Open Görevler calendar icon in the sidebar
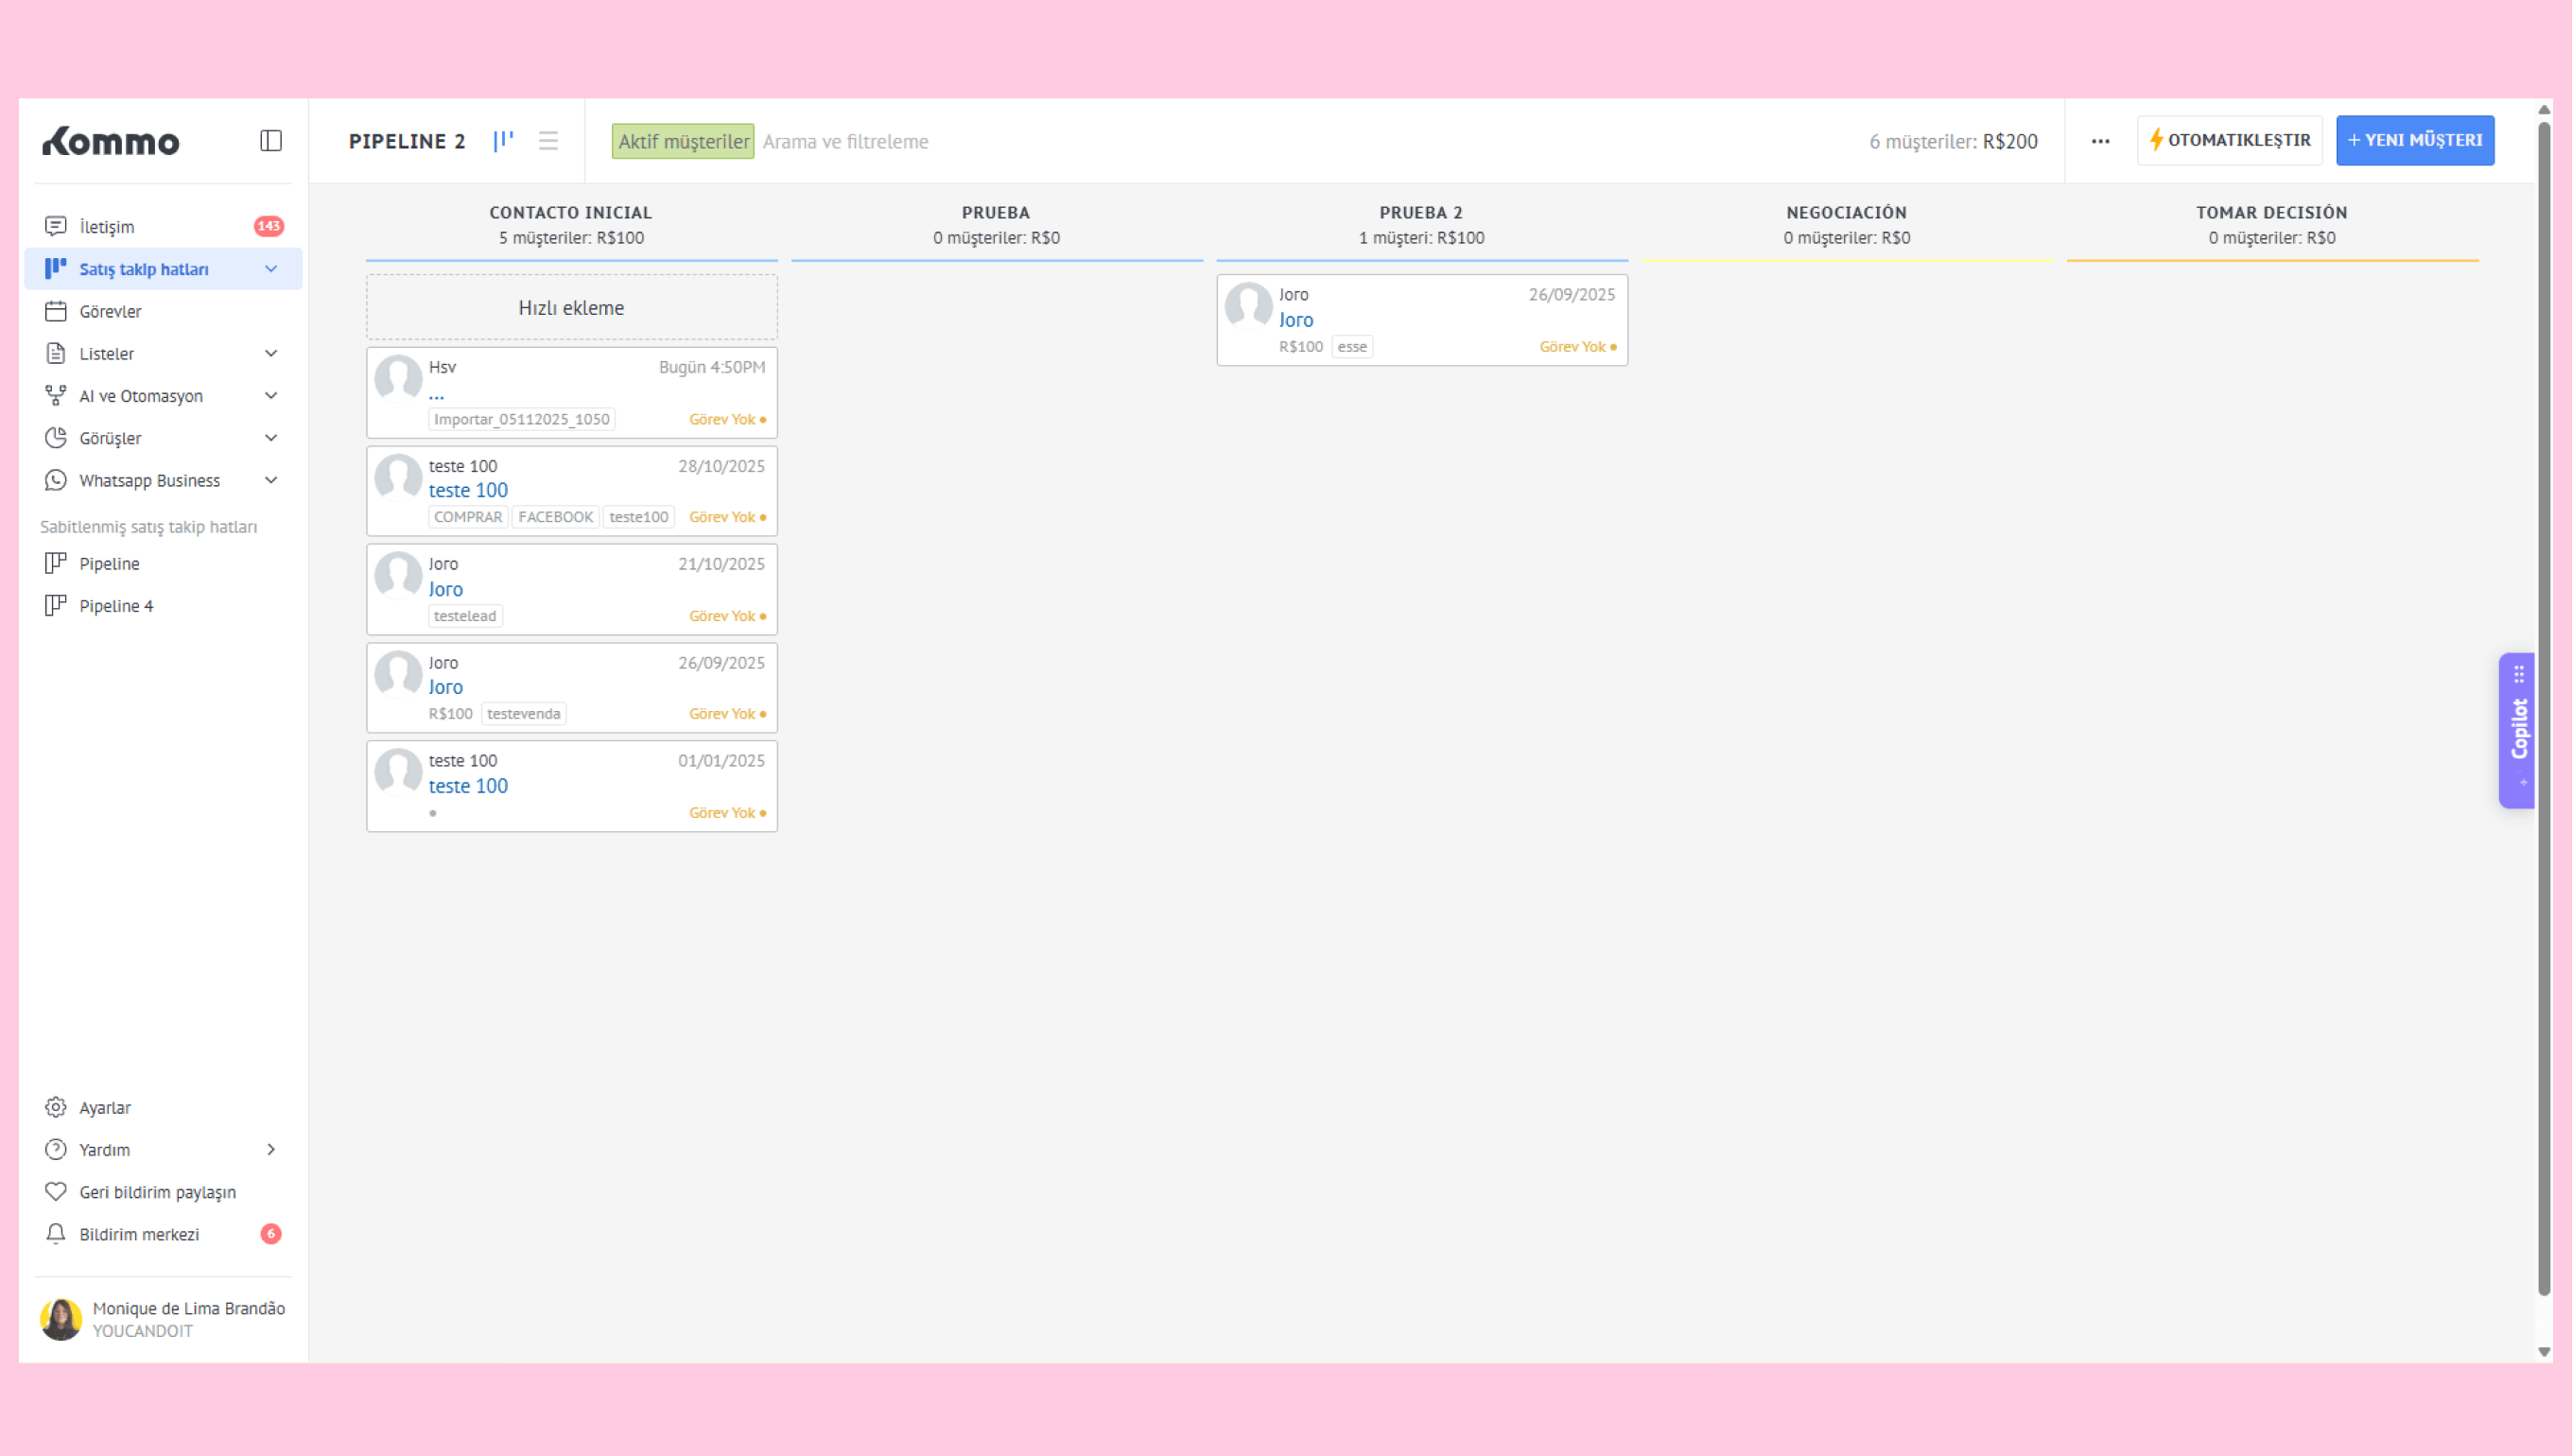 (56, 311)
